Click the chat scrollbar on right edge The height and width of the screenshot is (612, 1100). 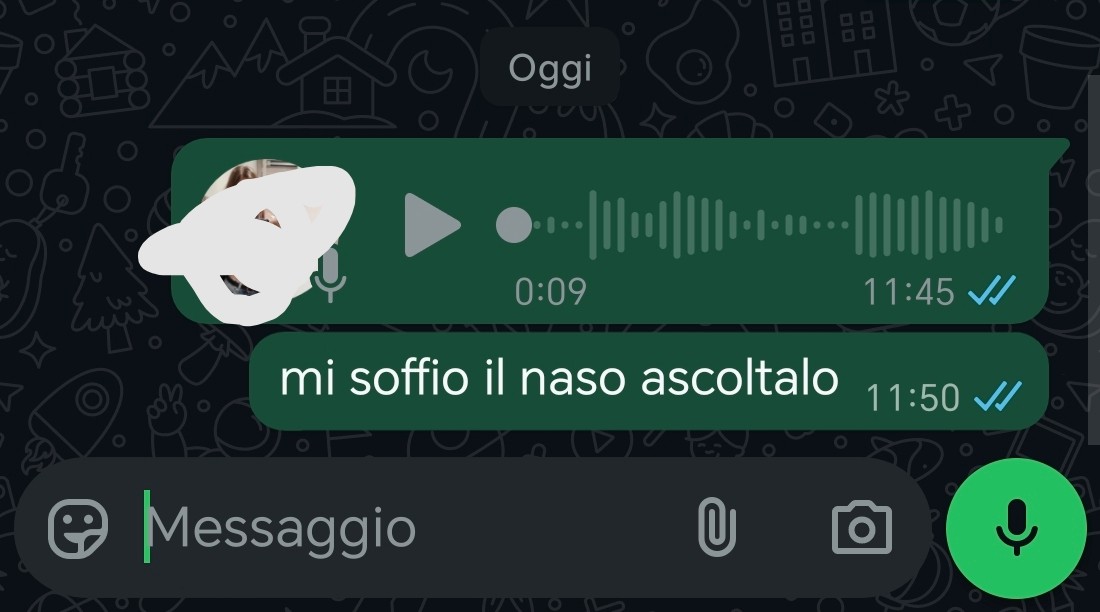1094,260
